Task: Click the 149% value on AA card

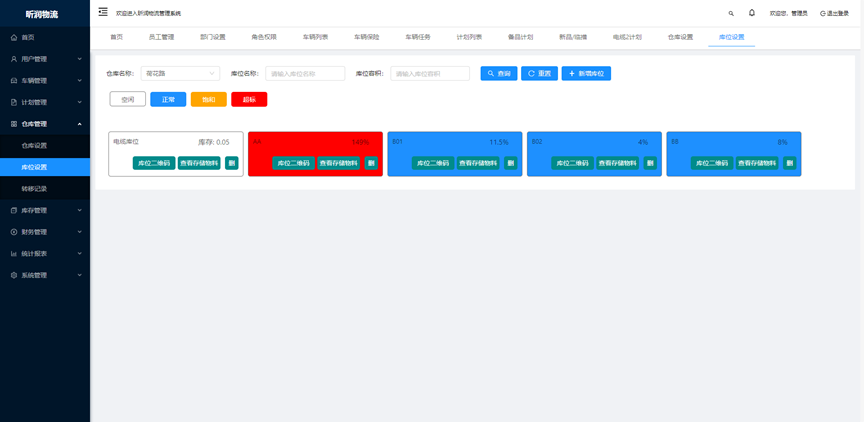Action: point(360,142)
